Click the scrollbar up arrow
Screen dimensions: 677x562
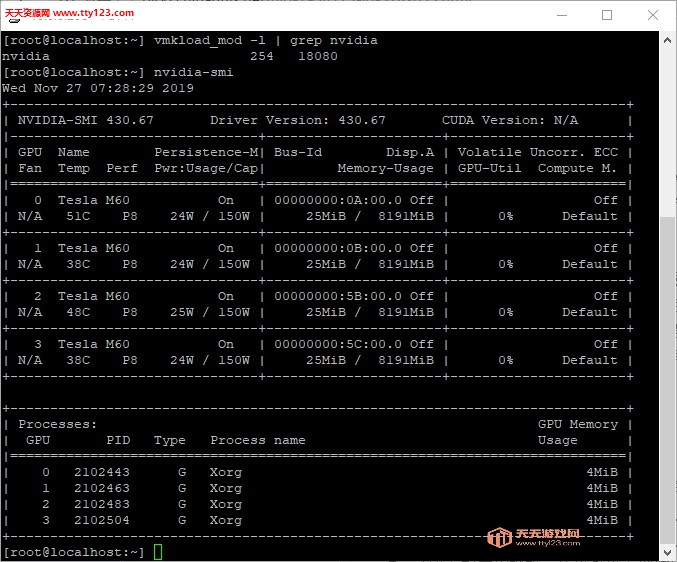(x=667, y=40)
